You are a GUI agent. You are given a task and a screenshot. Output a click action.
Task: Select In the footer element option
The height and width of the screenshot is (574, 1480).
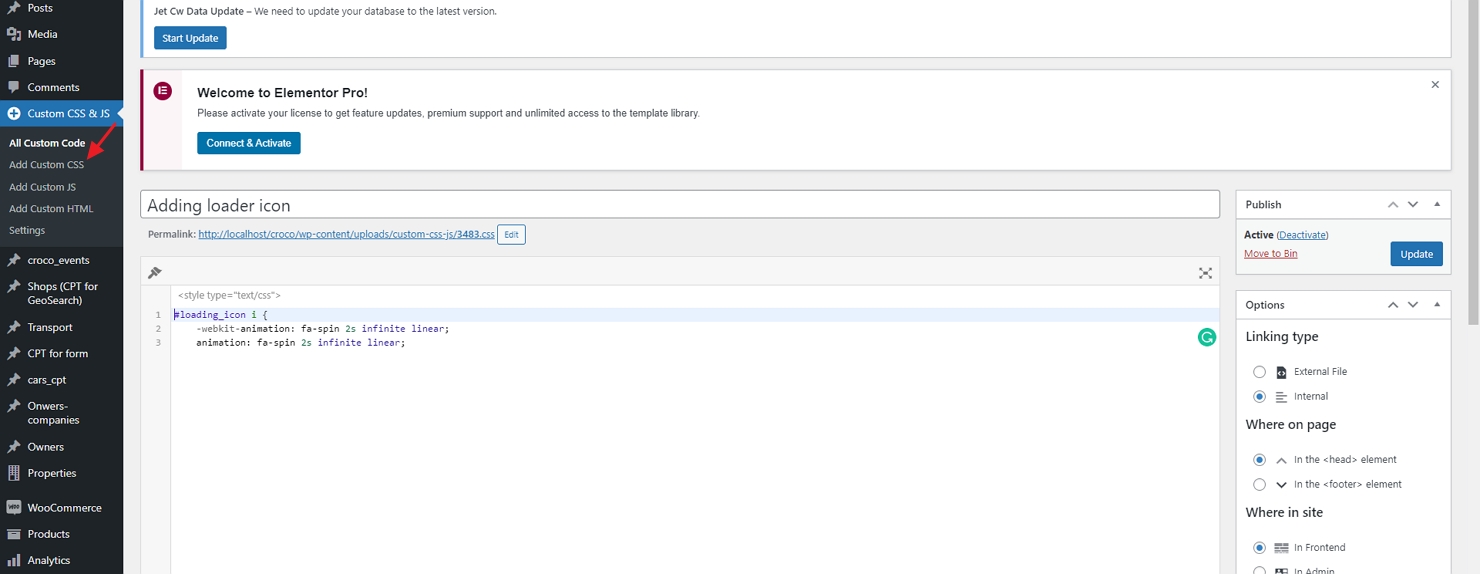[1260, 485]
